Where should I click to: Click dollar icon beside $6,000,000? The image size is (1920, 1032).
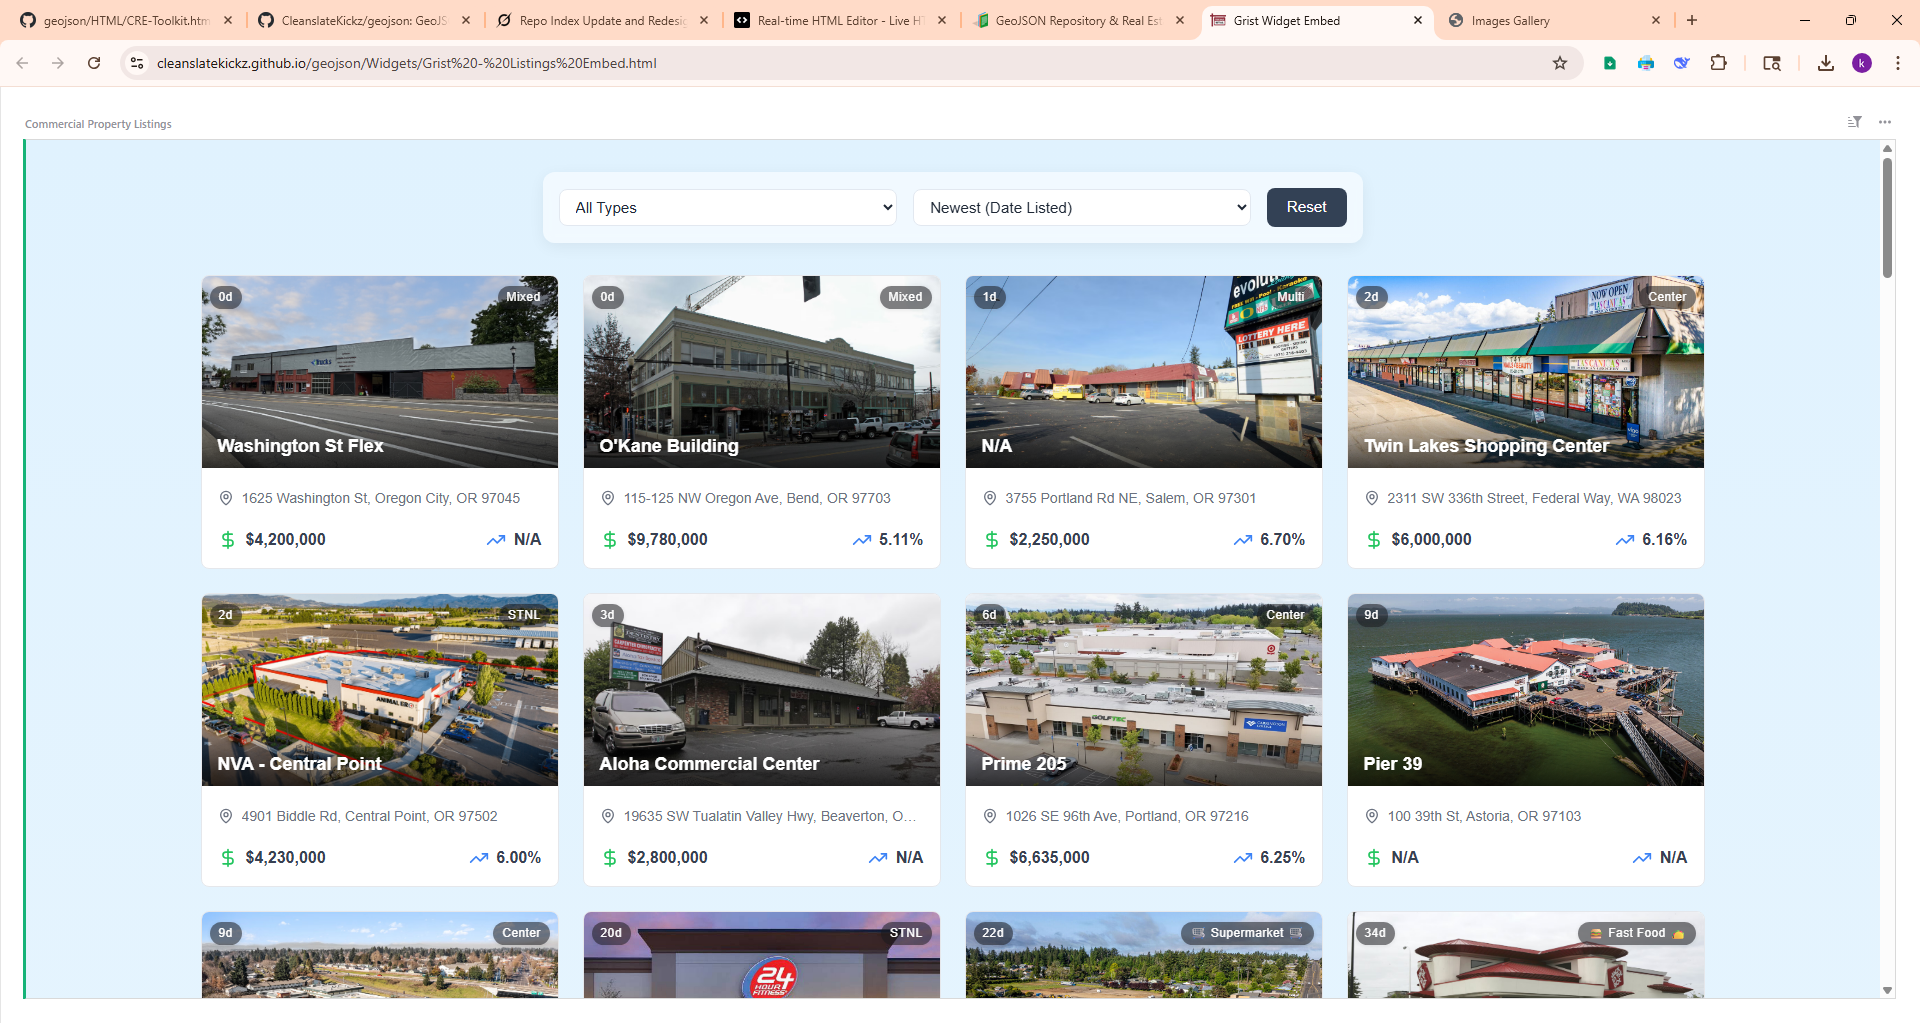[1374, 540]
